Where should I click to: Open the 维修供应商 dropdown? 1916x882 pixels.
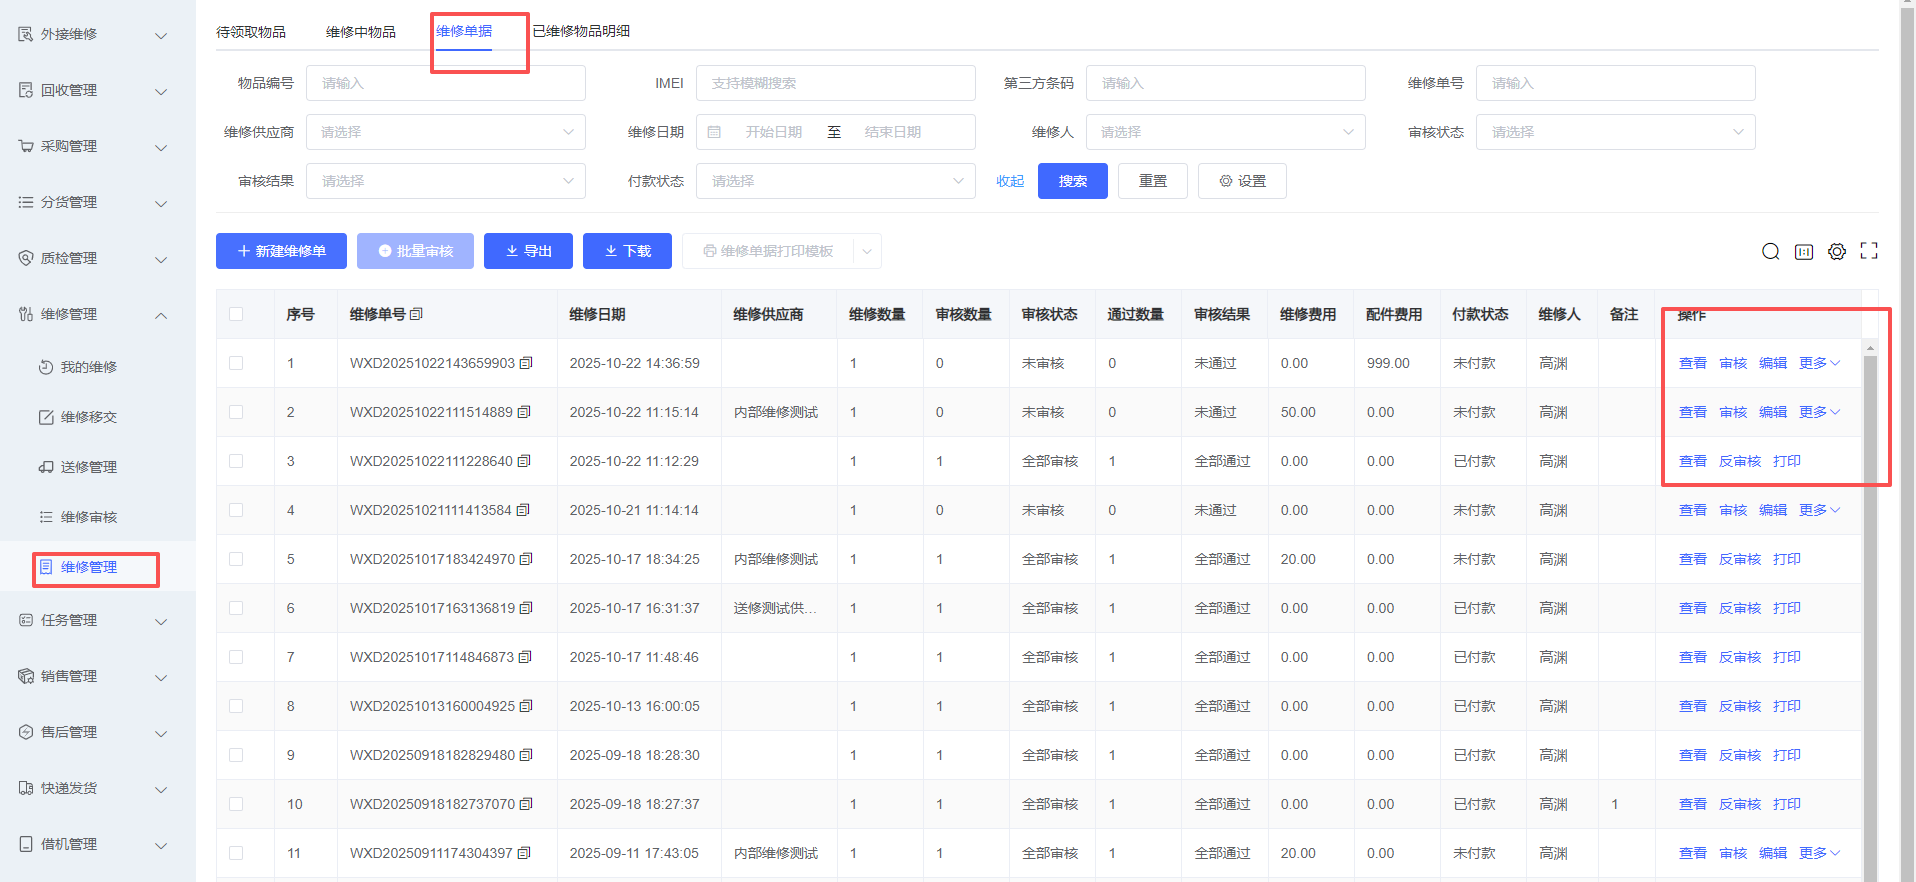(x=445, y=132)
